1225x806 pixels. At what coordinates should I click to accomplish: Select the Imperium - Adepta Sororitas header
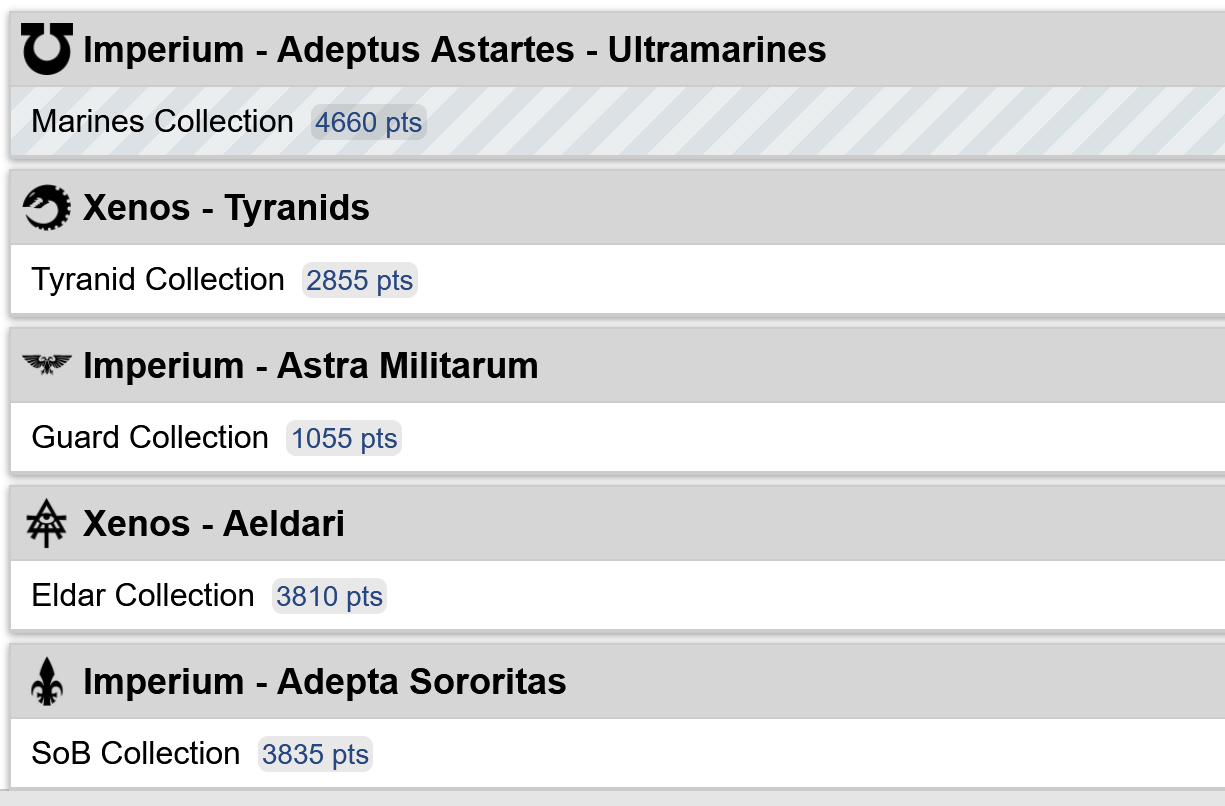[618, 681]
